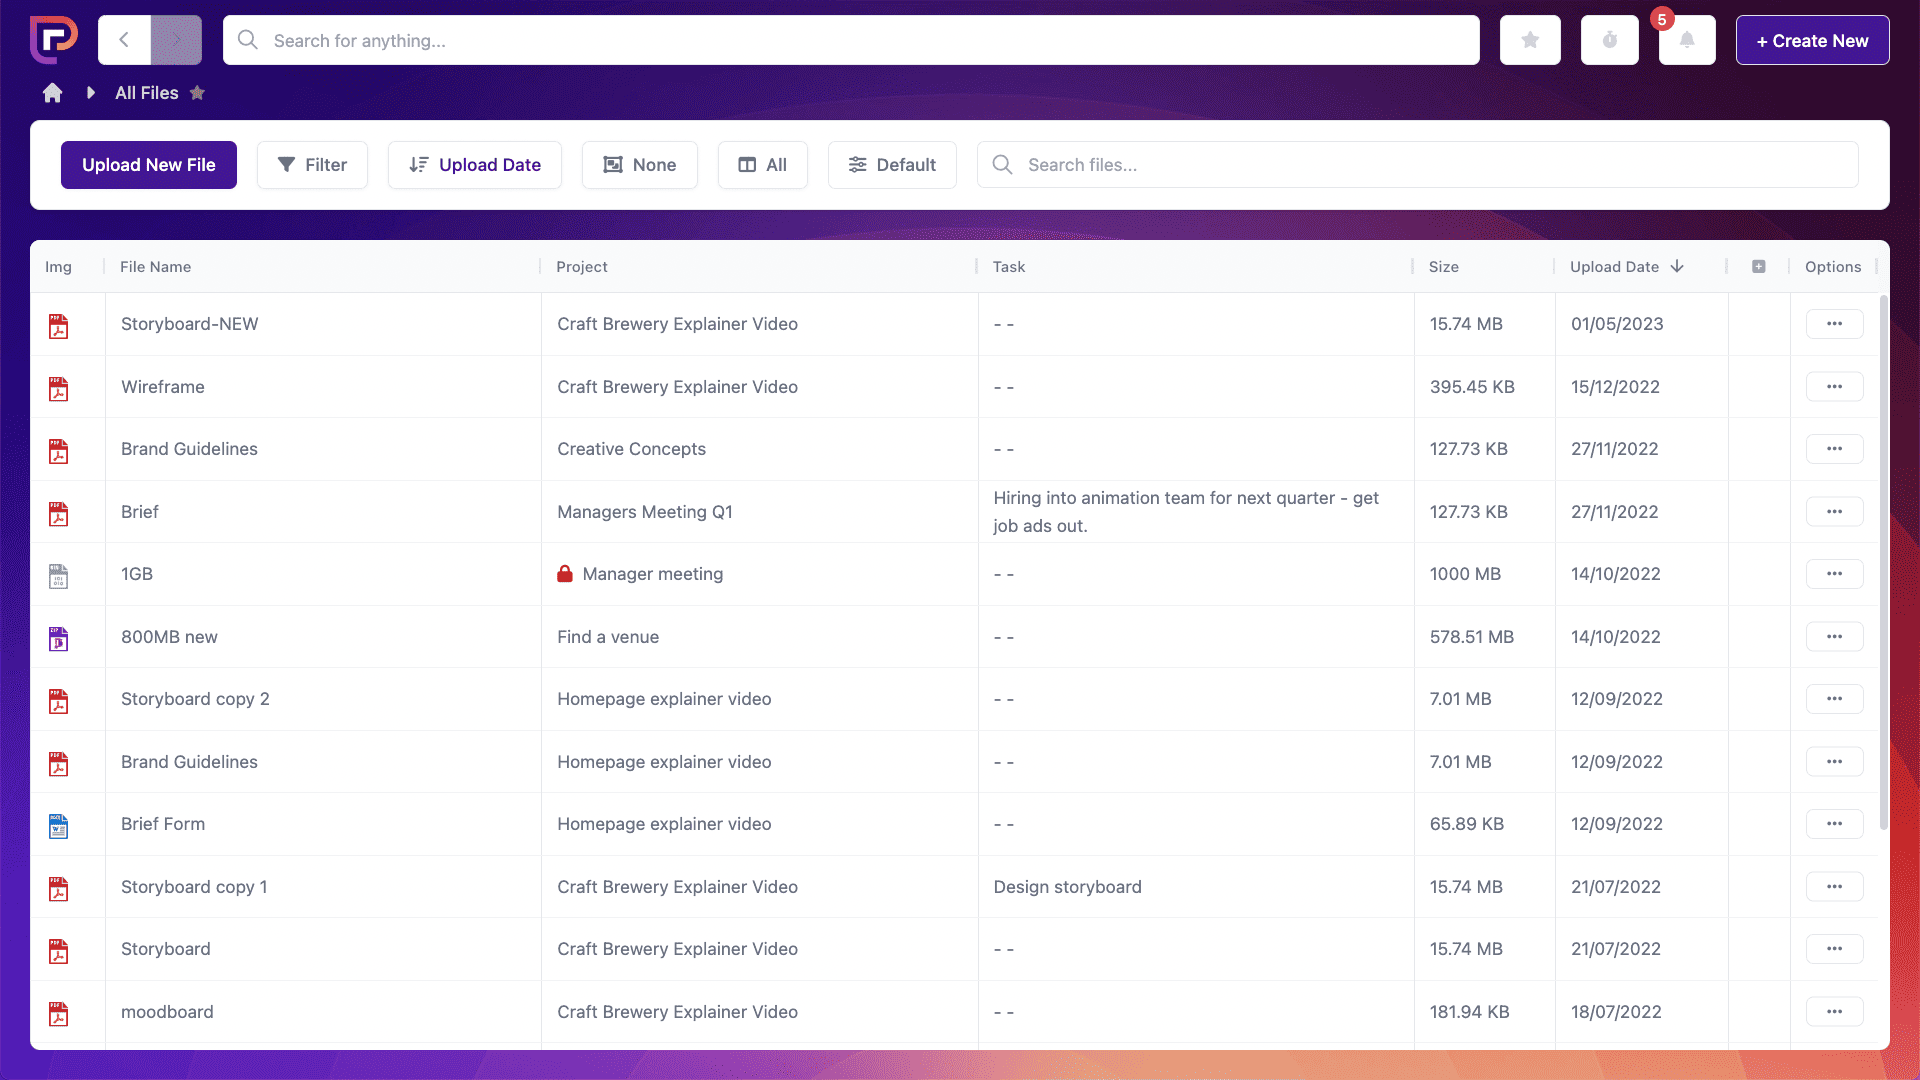Image resolution: width=1920 pixels, height=1080 pixels.
Task: Open options menu for Wireframe row
Action: [x=1834, y=387]
